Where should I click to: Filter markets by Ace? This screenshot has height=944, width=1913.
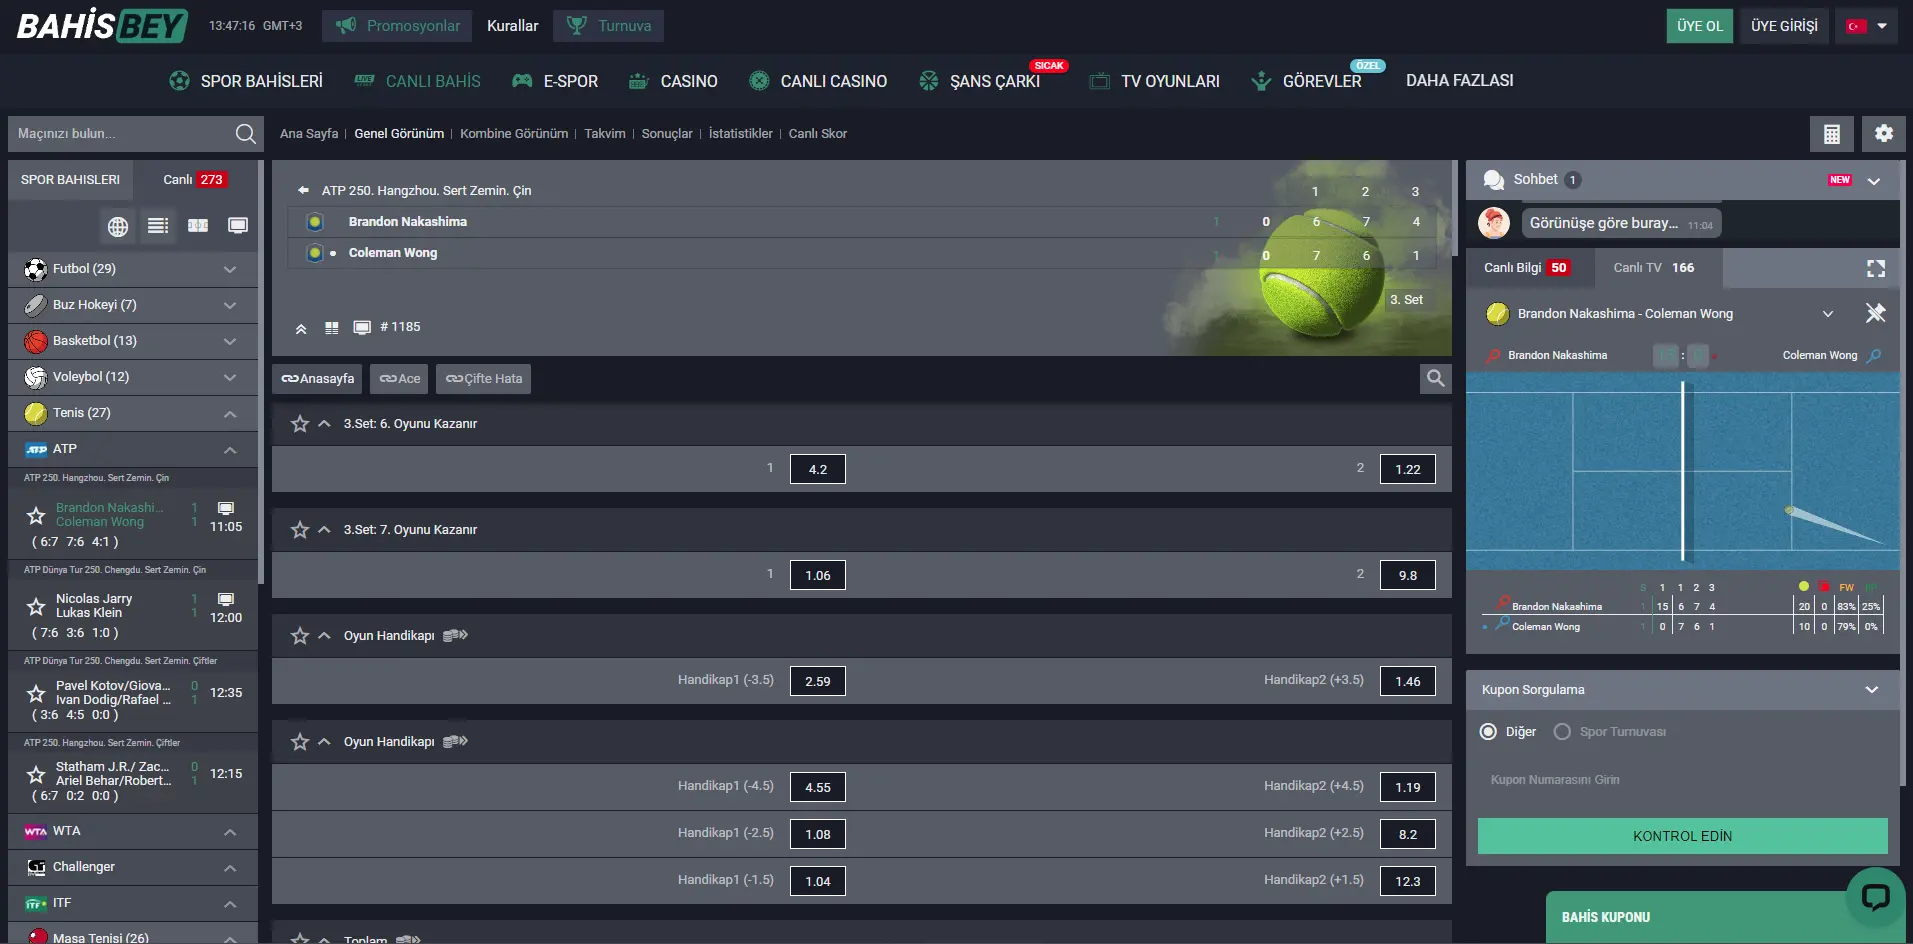[x=399, y=379]
